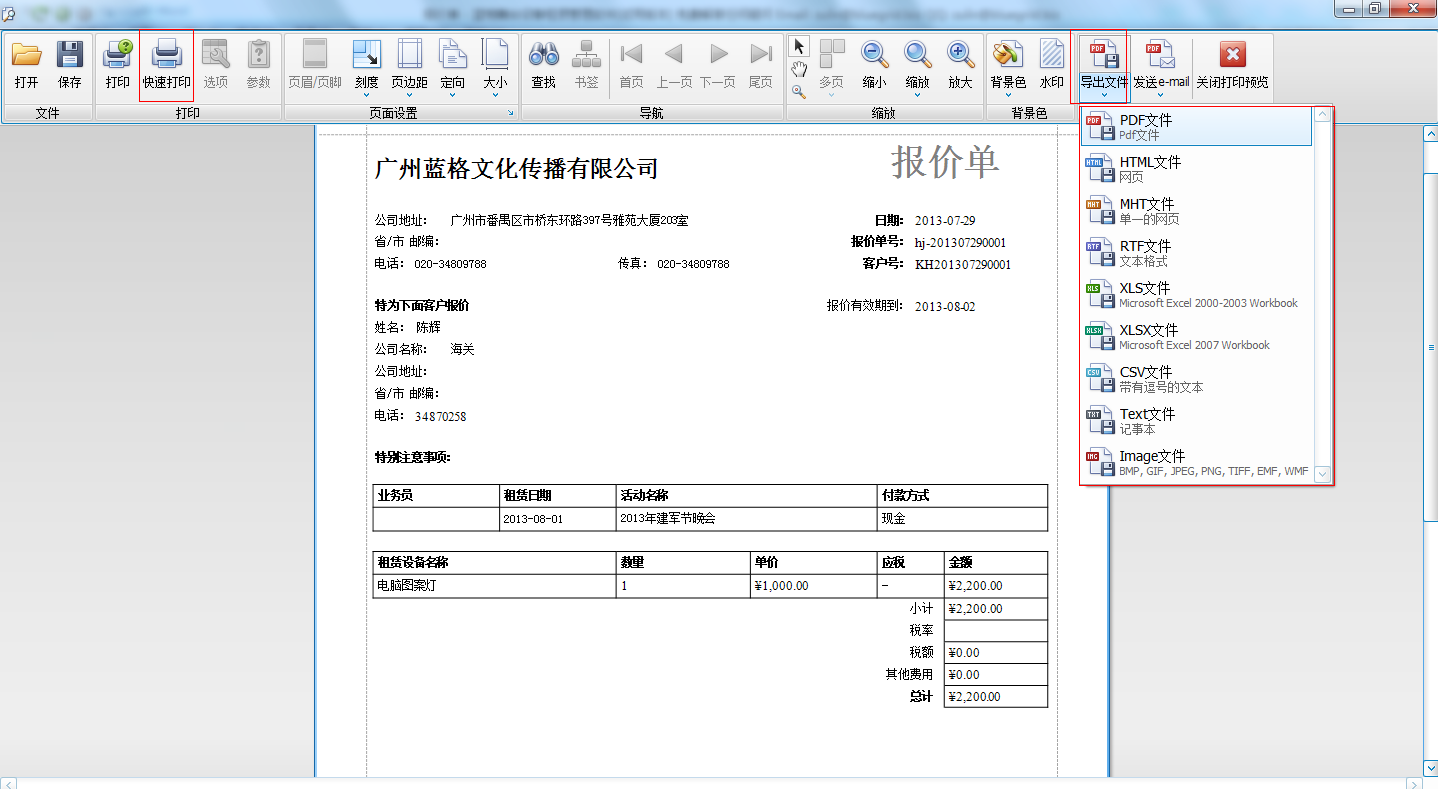Save the document using the 保存 icon
The image size is (1438, 789).
click(x=70, y=67)
